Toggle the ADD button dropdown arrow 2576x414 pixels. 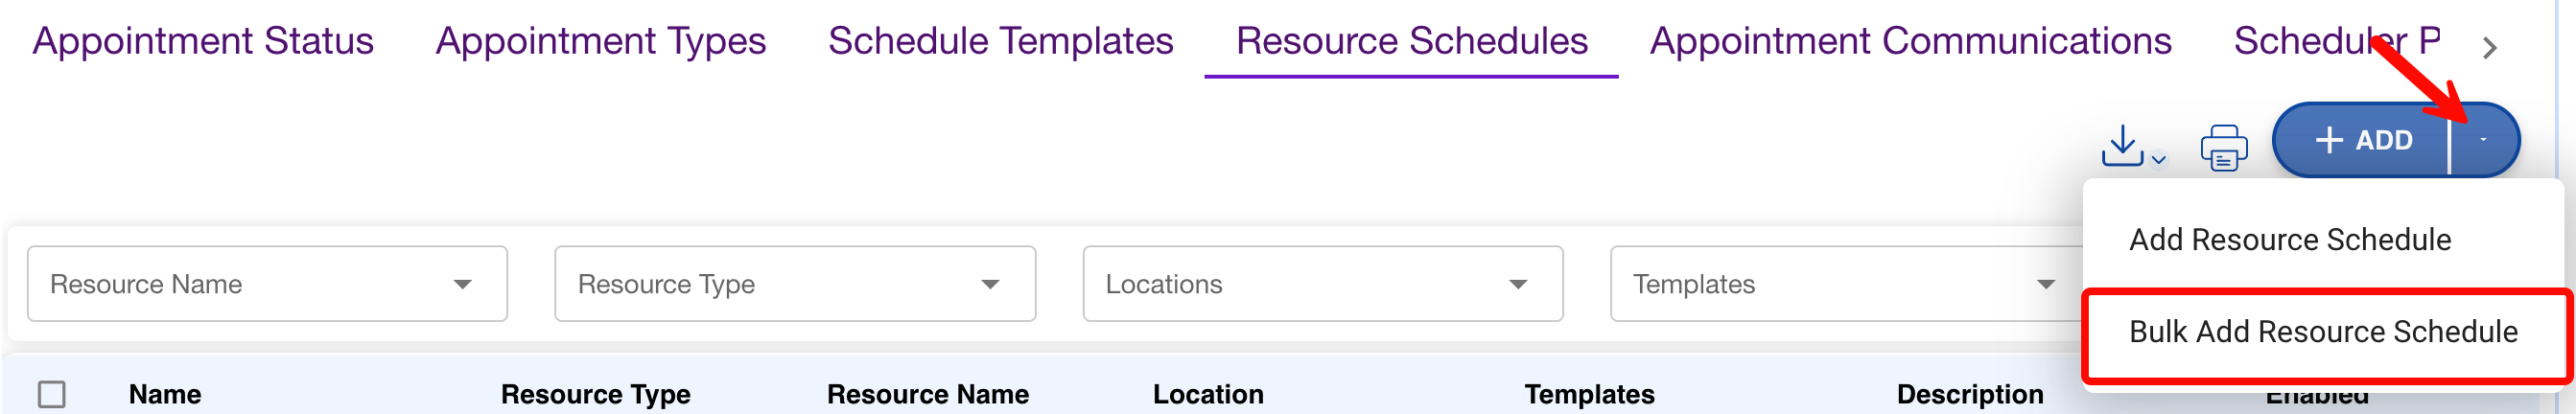pos(2483,140)
